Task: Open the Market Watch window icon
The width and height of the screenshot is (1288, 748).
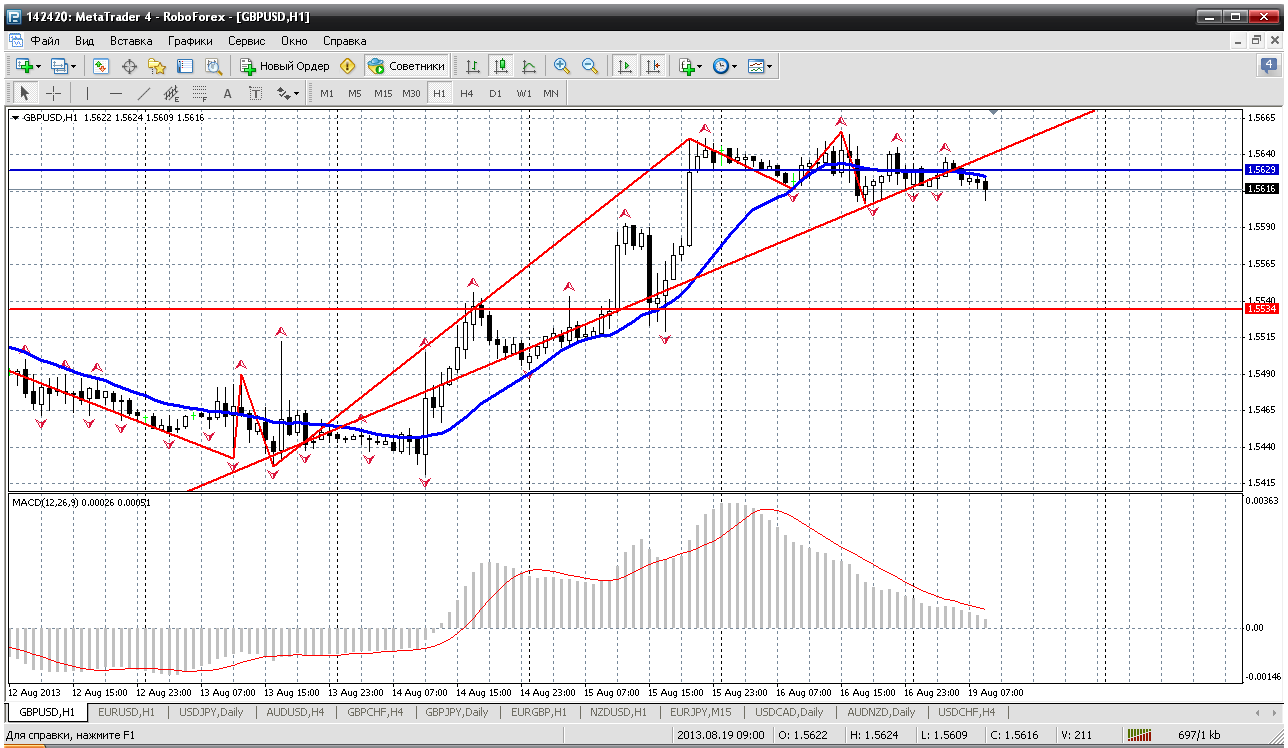Action: click(101, 66)
